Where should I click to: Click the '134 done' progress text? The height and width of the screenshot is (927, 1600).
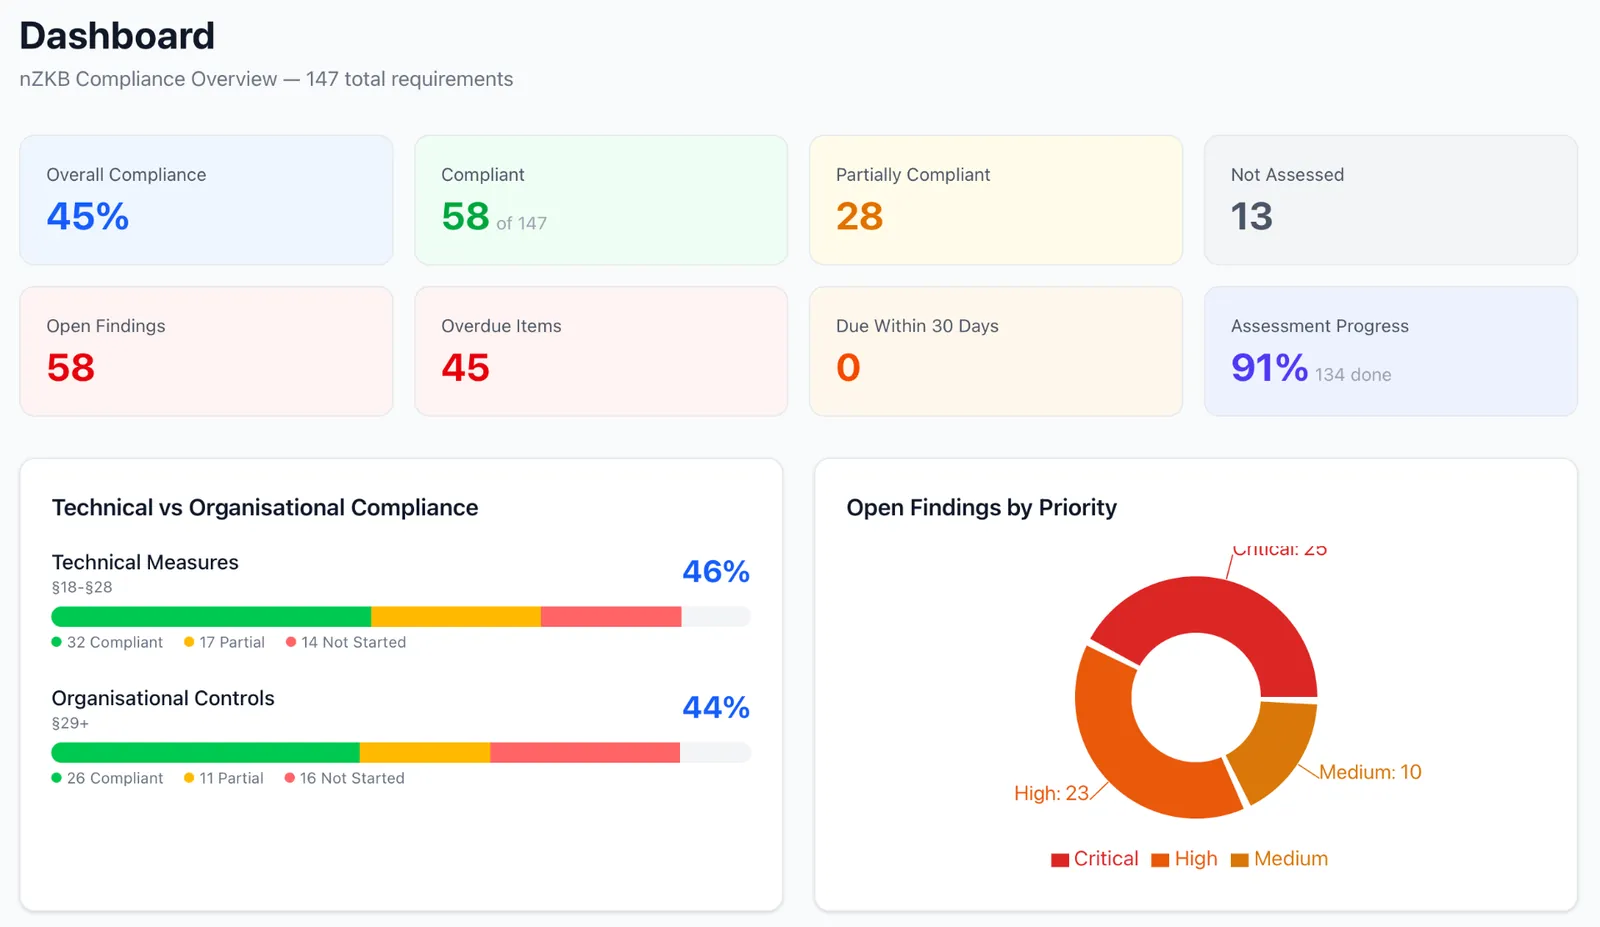pos(1353,375)
